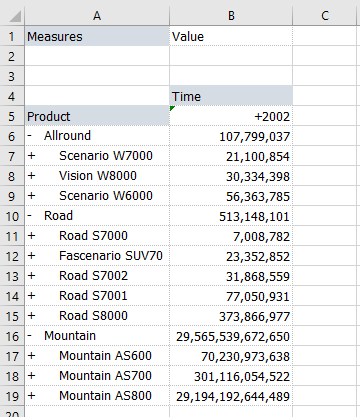This screenshot has width=360, height=417.
Task: Select row 10 header
Action: pyautogui.click(x=12, y=216)
